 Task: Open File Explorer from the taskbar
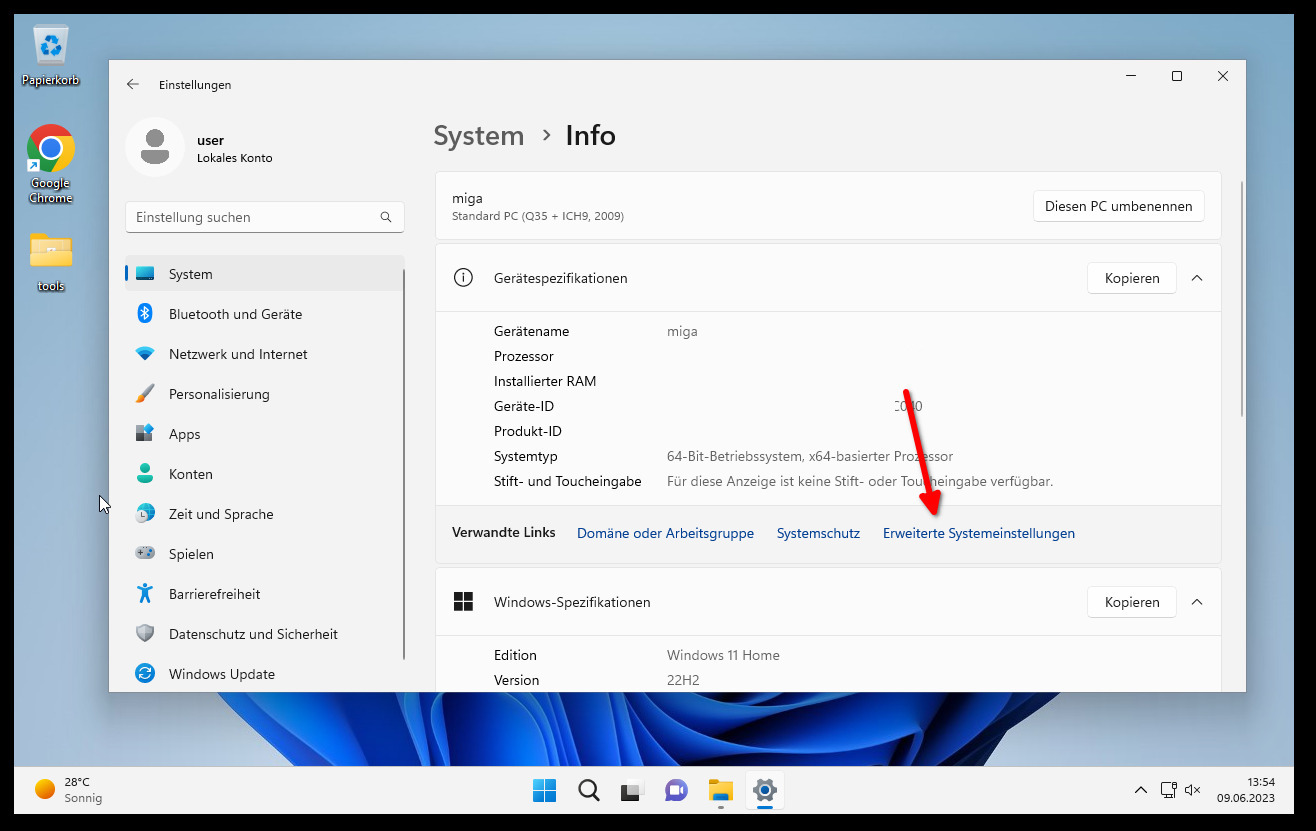[721, 791]
